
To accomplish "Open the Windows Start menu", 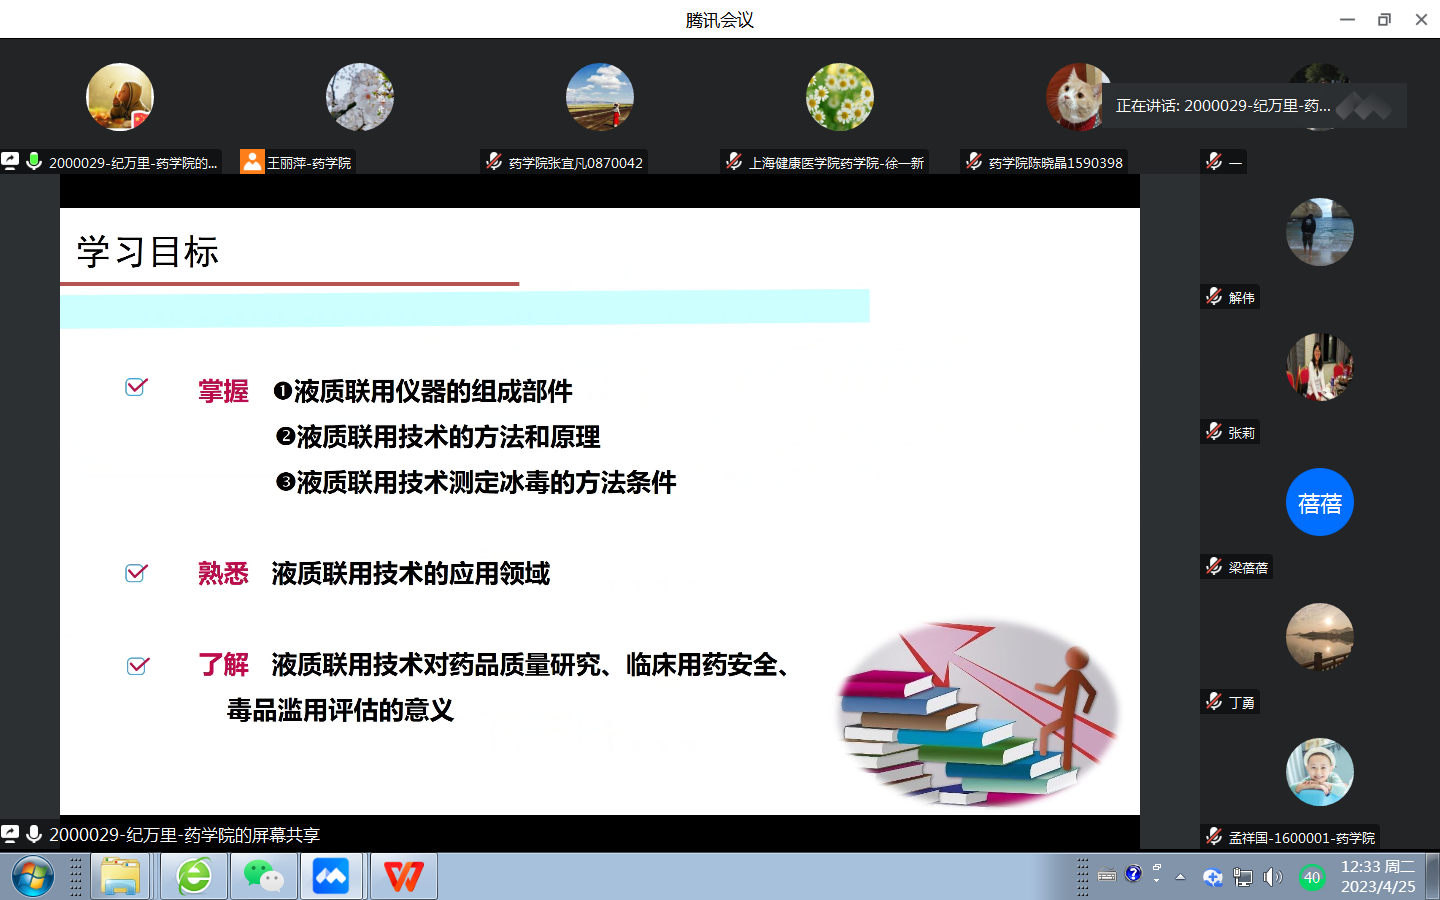I will click(33, 877).
